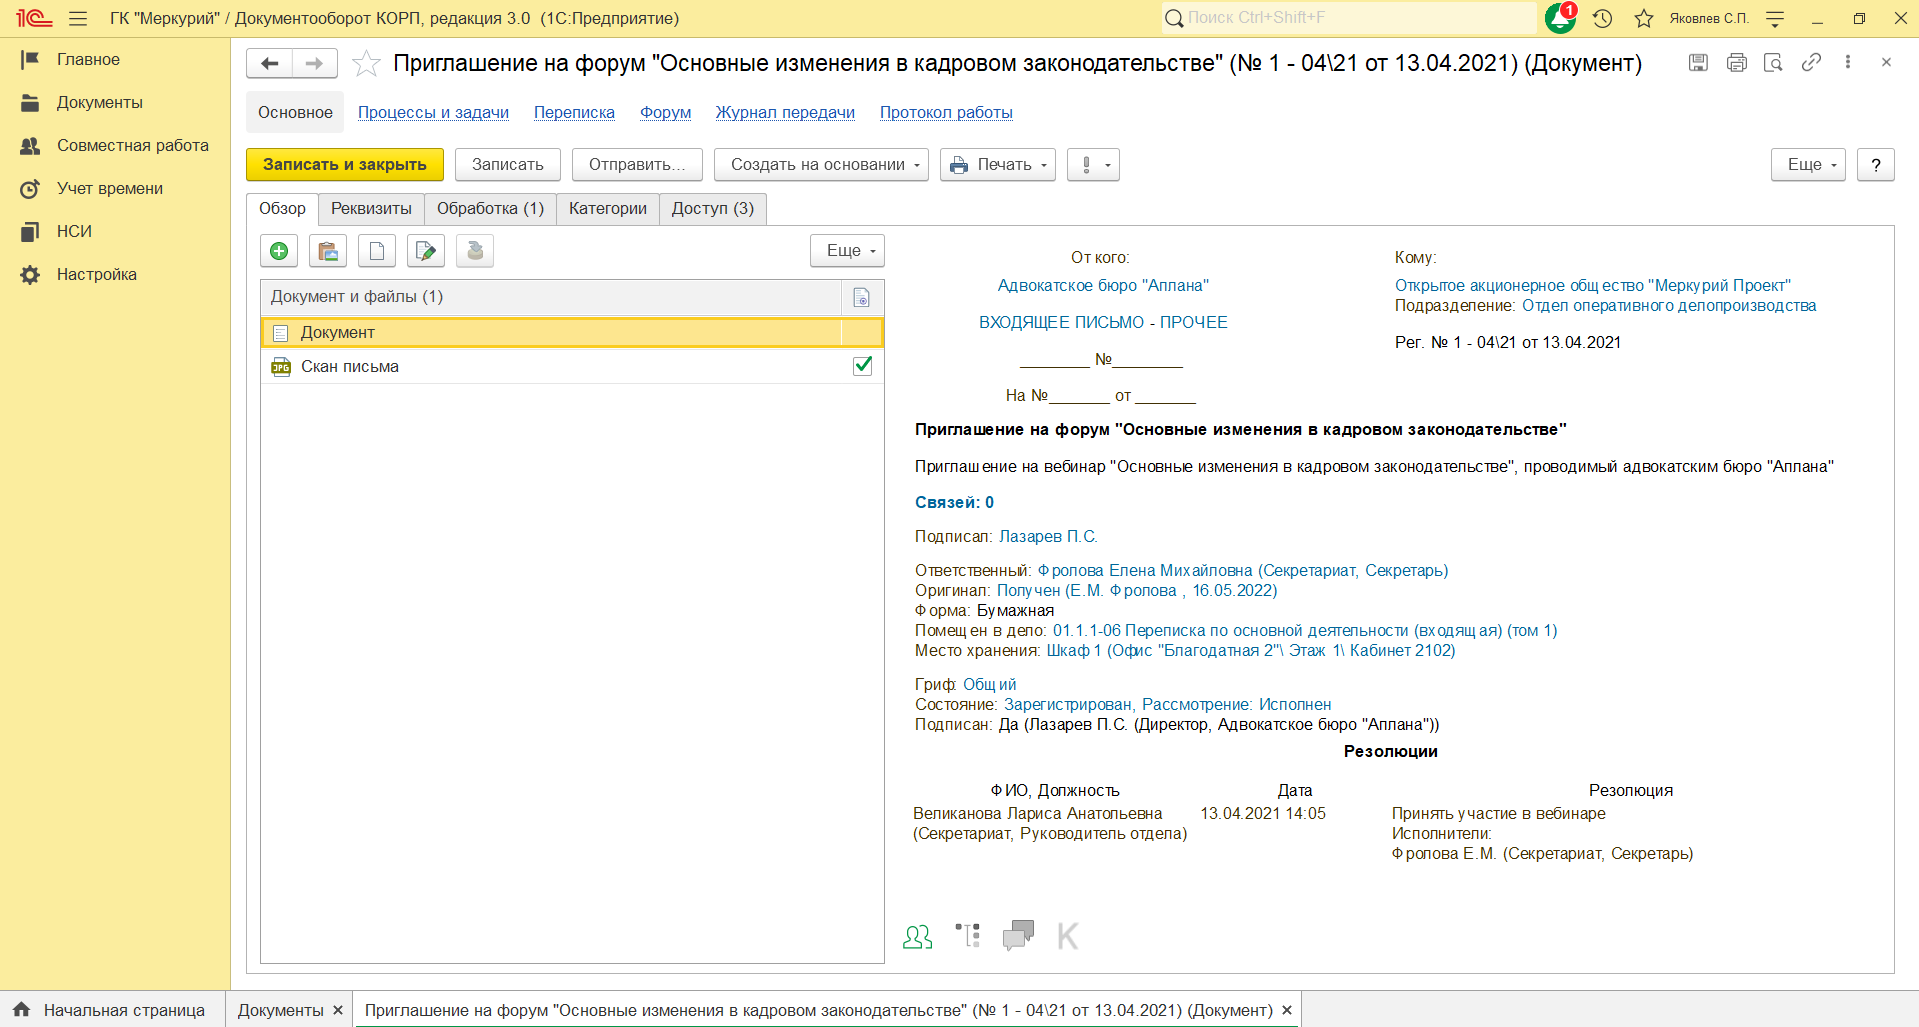Open the 1C main menu hamburger icon
The height and width of the screenshot is (1027, 1919).
(x=78, y=18)
